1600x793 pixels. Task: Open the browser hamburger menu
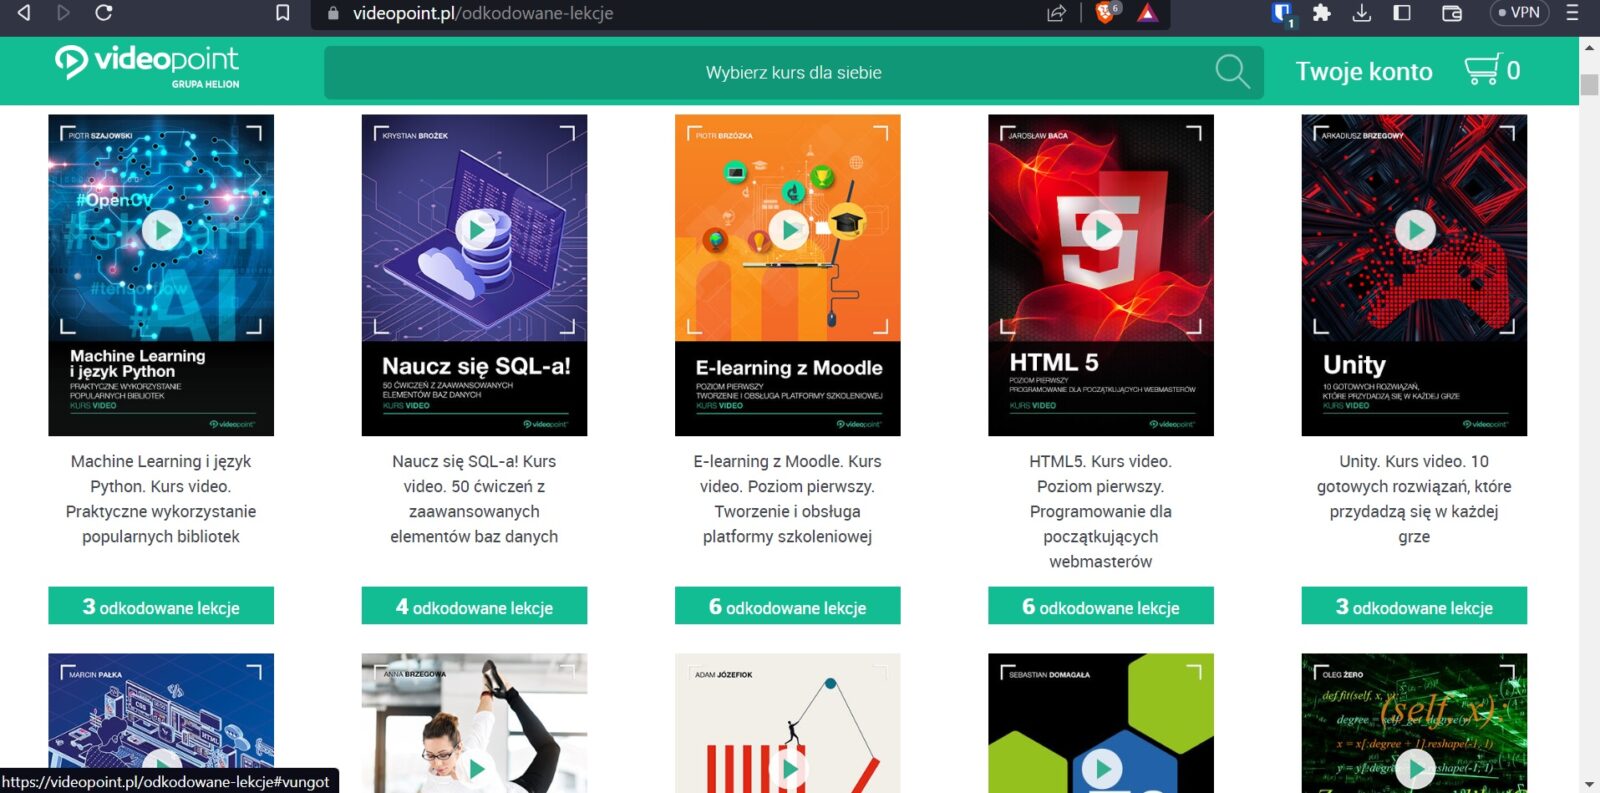point(1572,13)
